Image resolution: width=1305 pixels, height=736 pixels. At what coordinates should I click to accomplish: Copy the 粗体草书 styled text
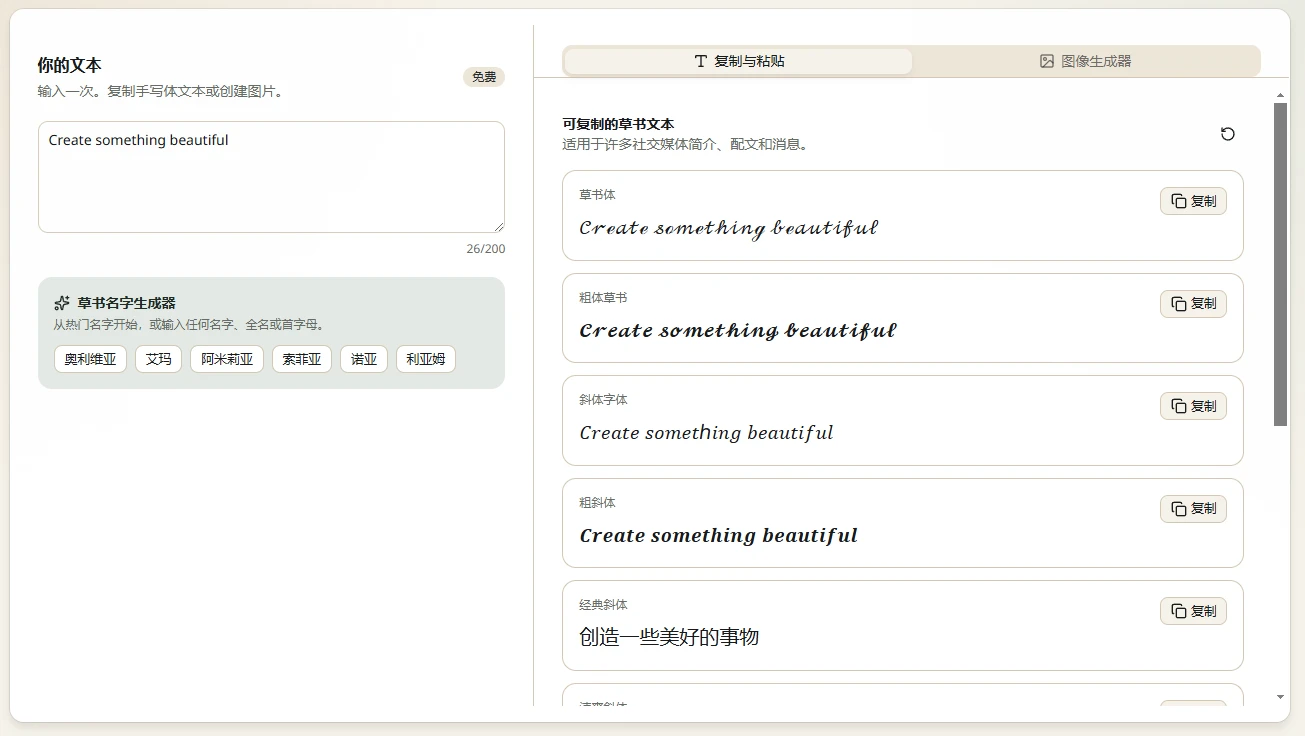(x=1193, y=304)
